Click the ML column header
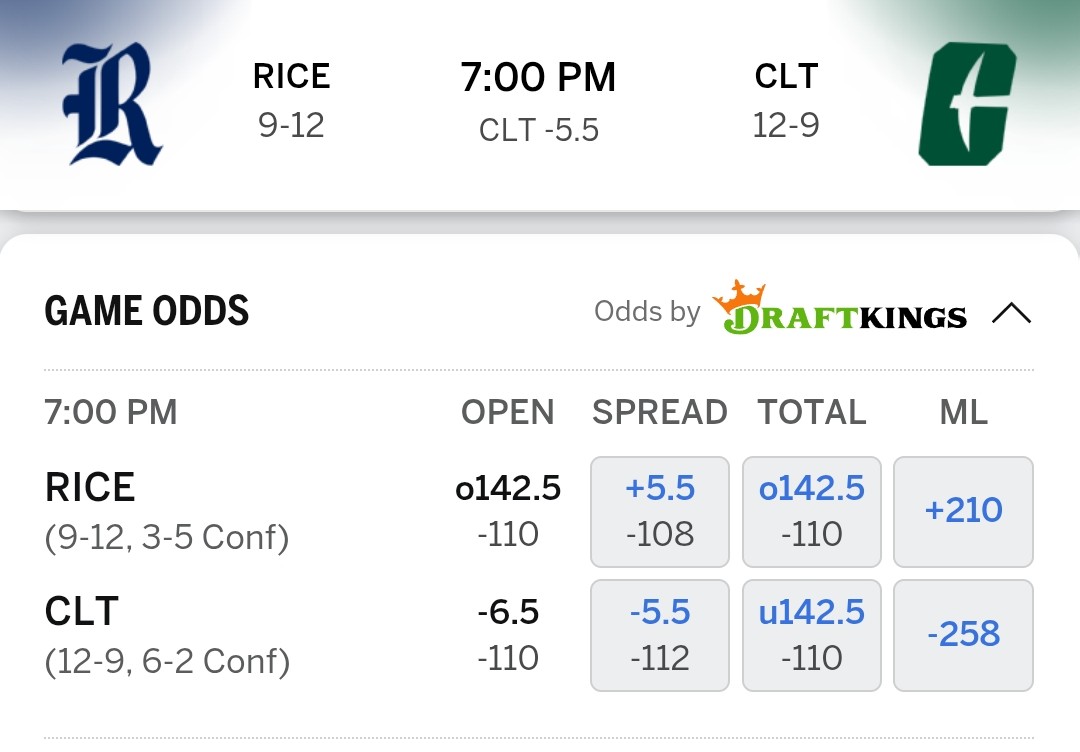 [x=964, y=412]
